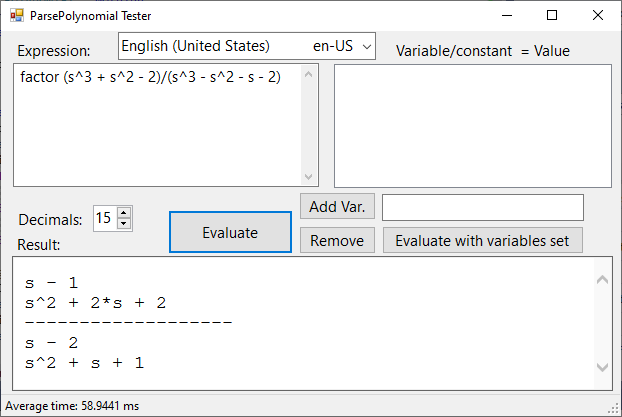
Task: Click the Decimals number field showing 15
Action: point(105,218)
